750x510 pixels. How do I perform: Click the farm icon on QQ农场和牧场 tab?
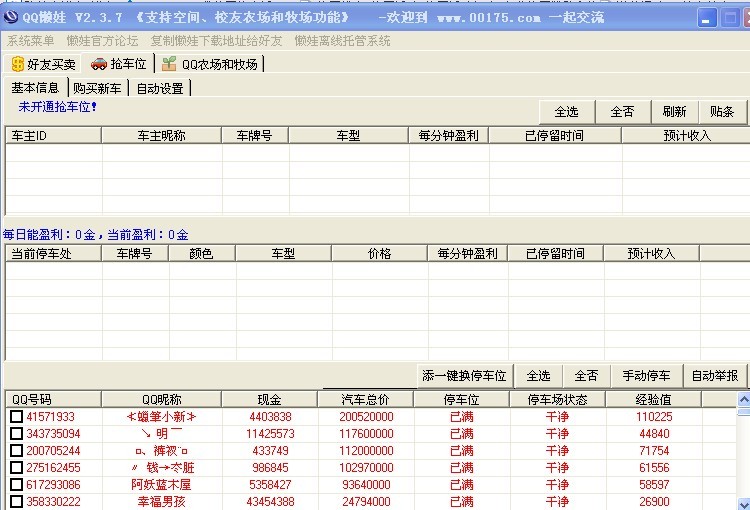pos(169,64)
